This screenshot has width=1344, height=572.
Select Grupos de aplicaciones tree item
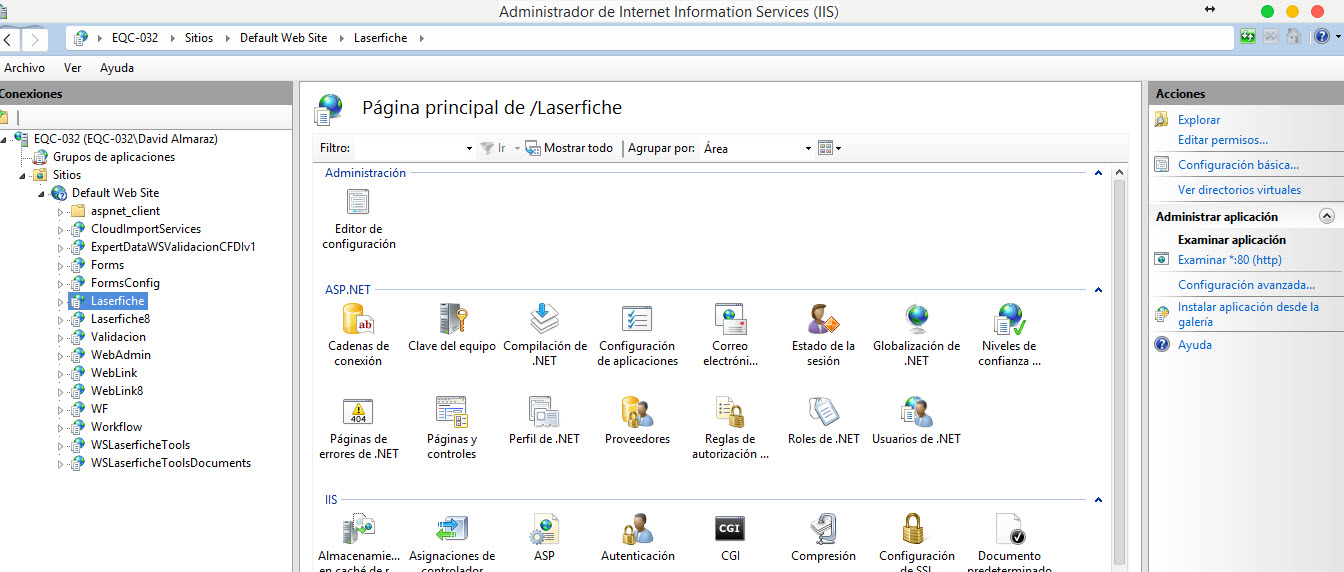pyautogui.click(x=114, y=157)
